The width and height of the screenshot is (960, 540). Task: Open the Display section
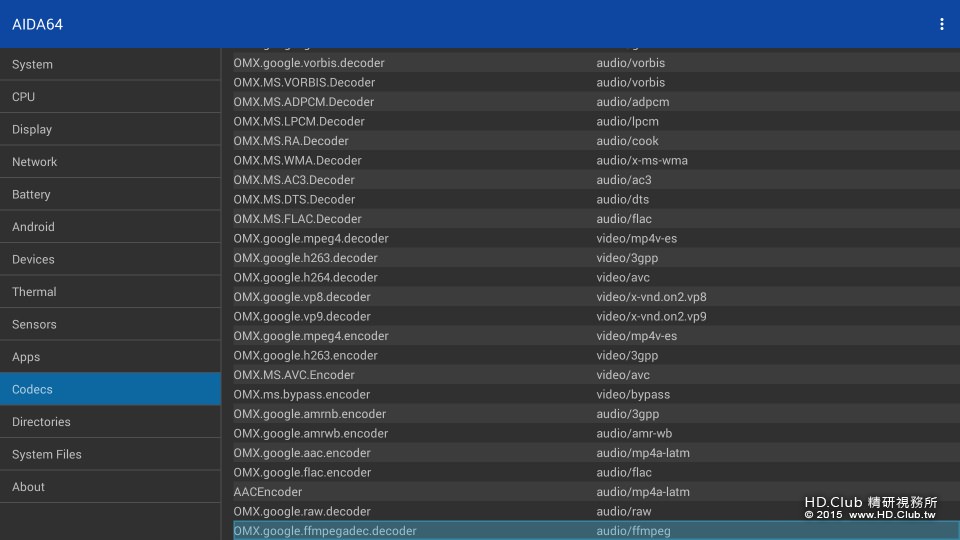[x=110, y=129]
